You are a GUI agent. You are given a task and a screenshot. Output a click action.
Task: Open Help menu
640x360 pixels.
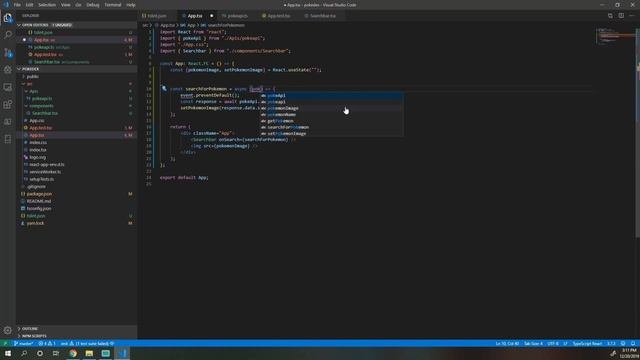(x=131, y=5)
